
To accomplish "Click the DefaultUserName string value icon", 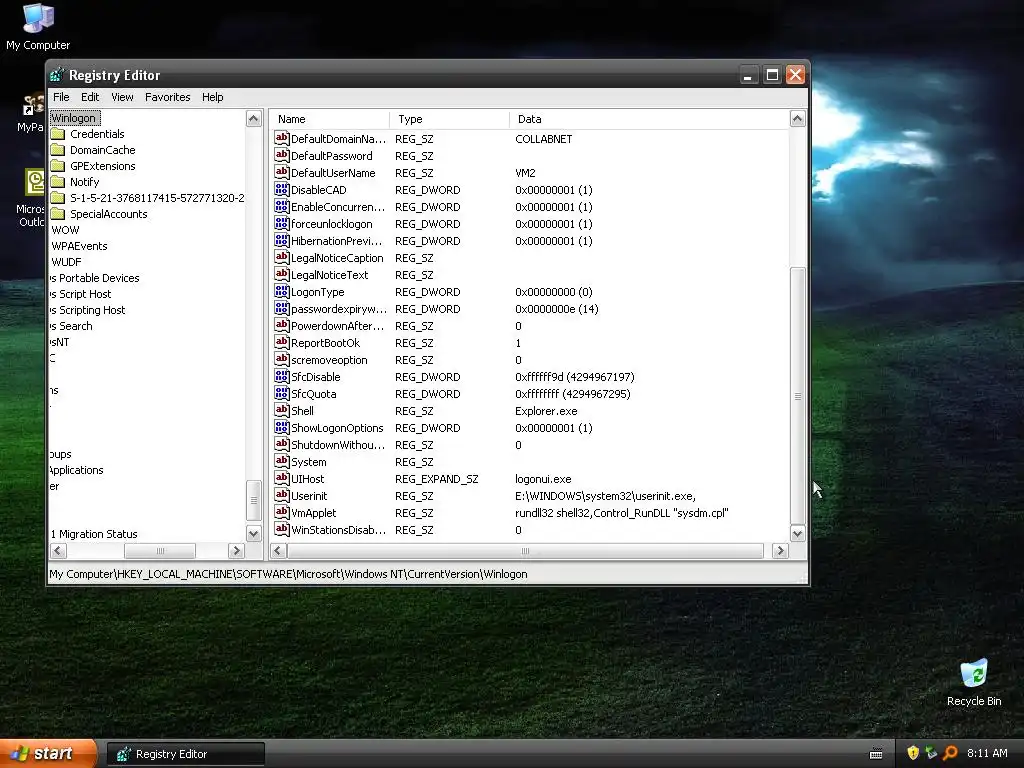I will [x=281, y=172].
